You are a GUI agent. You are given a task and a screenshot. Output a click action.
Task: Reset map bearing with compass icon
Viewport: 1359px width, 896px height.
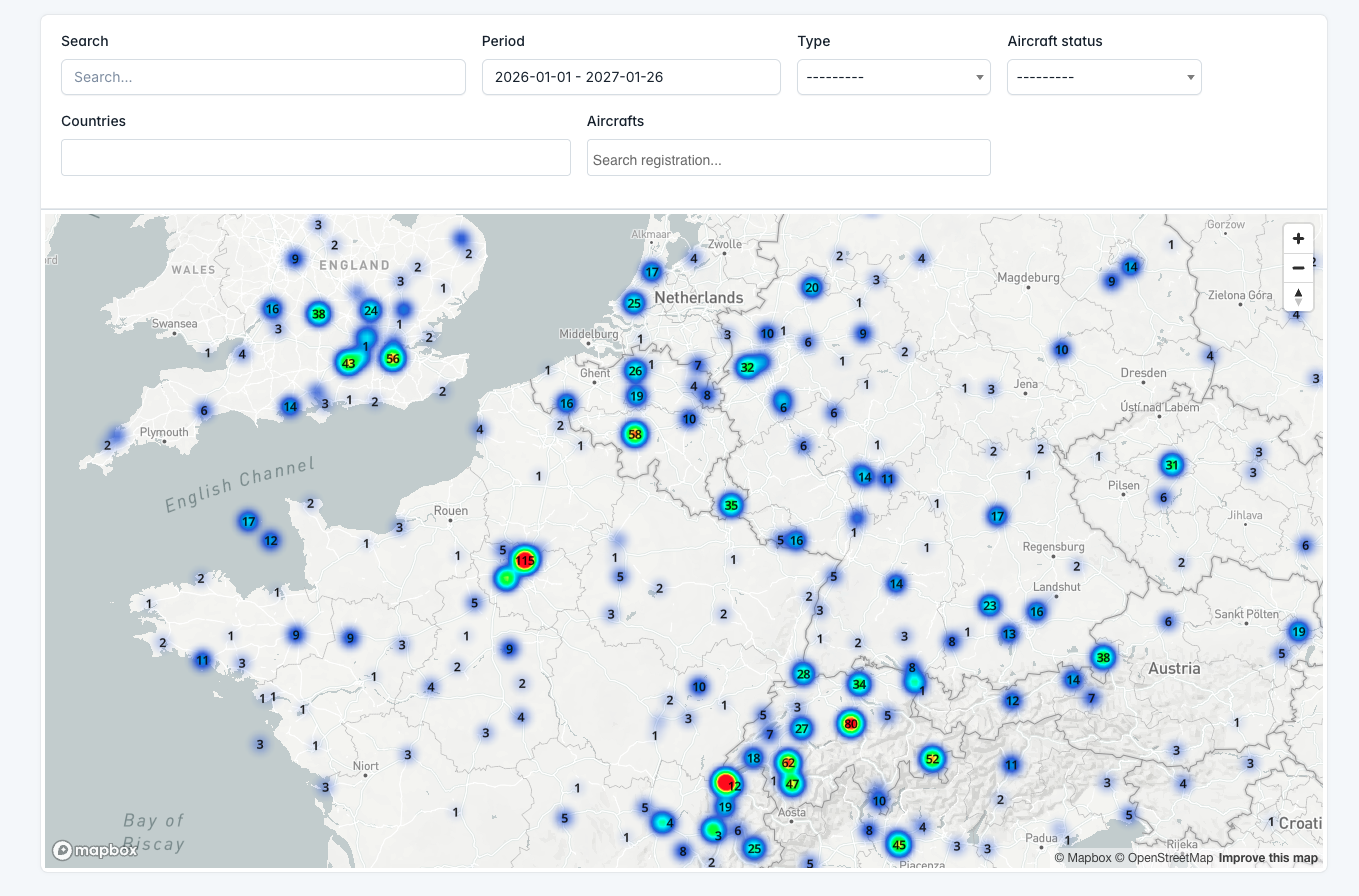pos(1298,297)
